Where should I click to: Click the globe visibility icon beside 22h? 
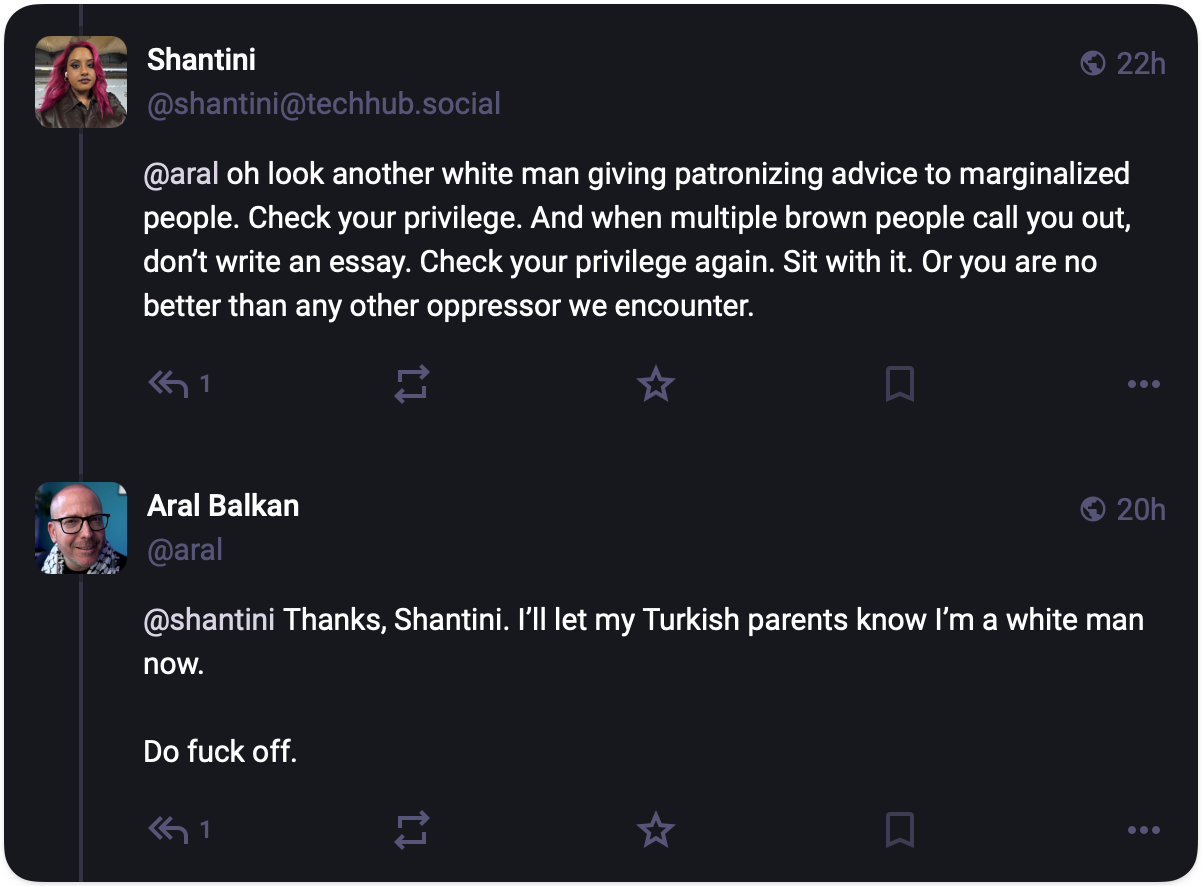[x=1093, y=64]
